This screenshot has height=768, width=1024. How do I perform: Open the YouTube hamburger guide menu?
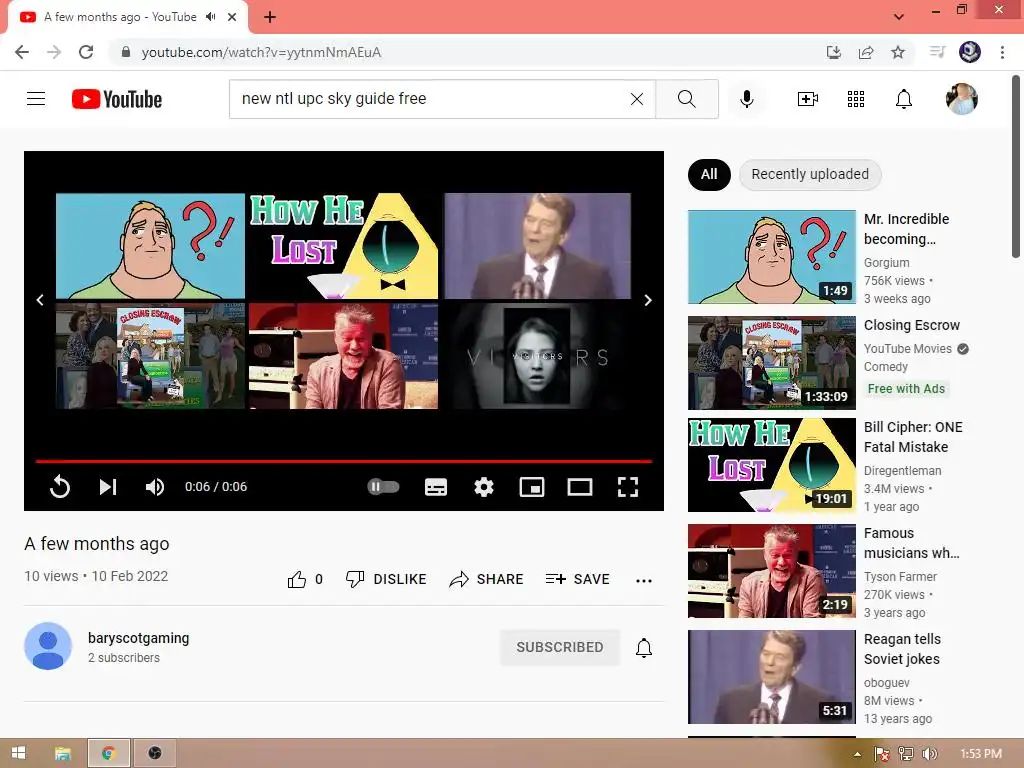click(36, 99)
